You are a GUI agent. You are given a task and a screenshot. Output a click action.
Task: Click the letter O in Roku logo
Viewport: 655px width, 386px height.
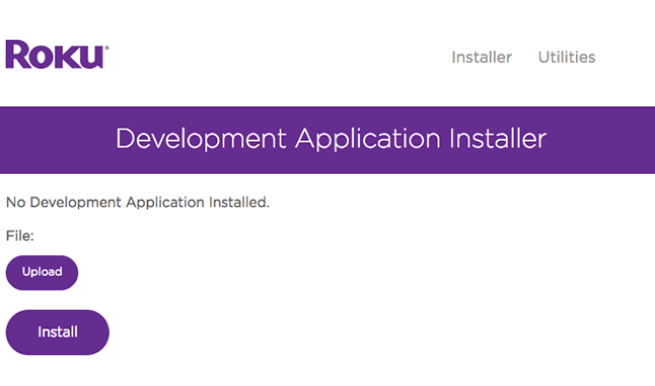tap(41, 57)
